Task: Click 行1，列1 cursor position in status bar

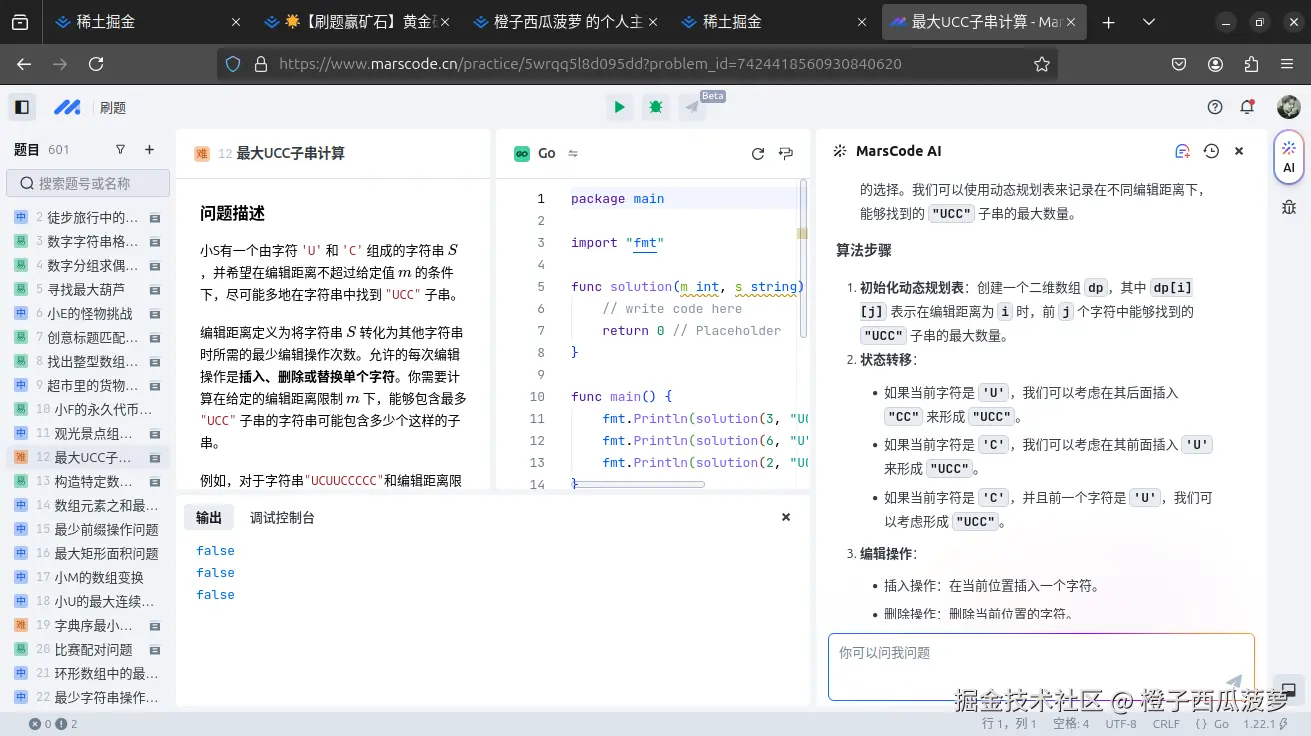Action: 1010,724
